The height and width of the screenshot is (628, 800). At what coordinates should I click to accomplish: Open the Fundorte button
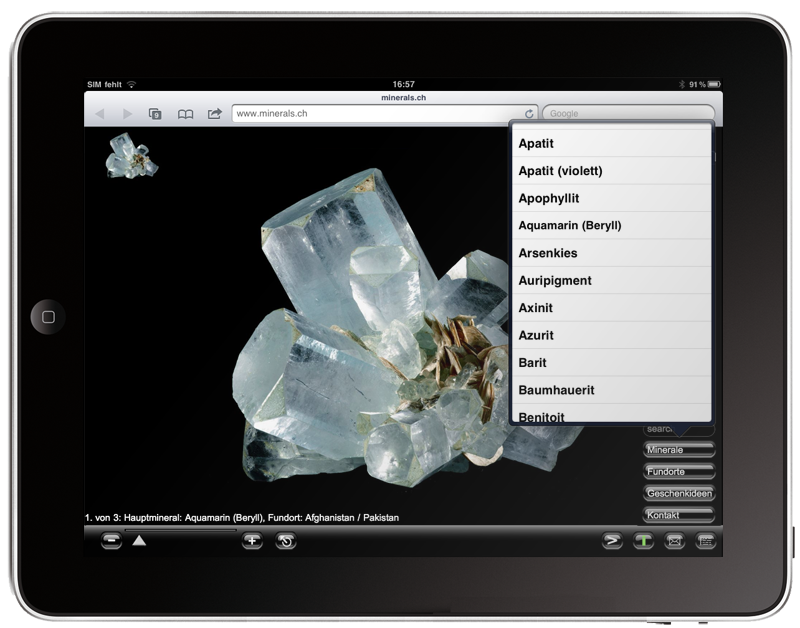click(679, 471)
